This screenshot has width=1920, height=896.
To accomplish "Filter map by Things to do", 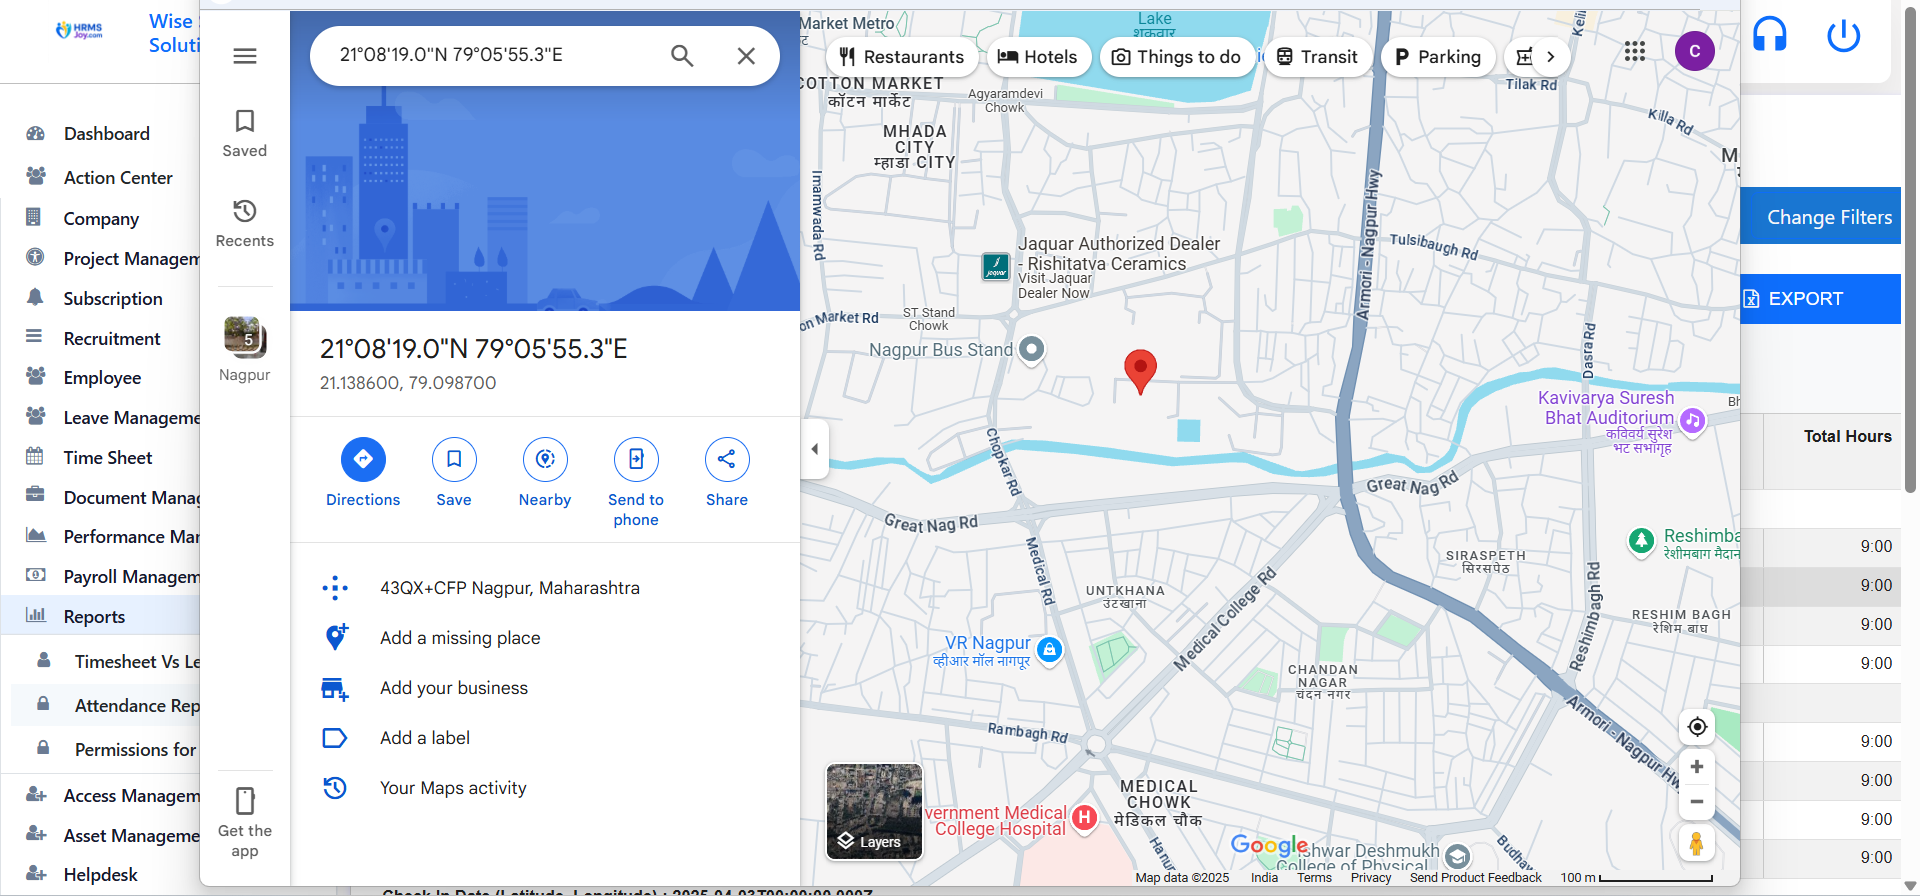I will click(x=1176, y=57).
